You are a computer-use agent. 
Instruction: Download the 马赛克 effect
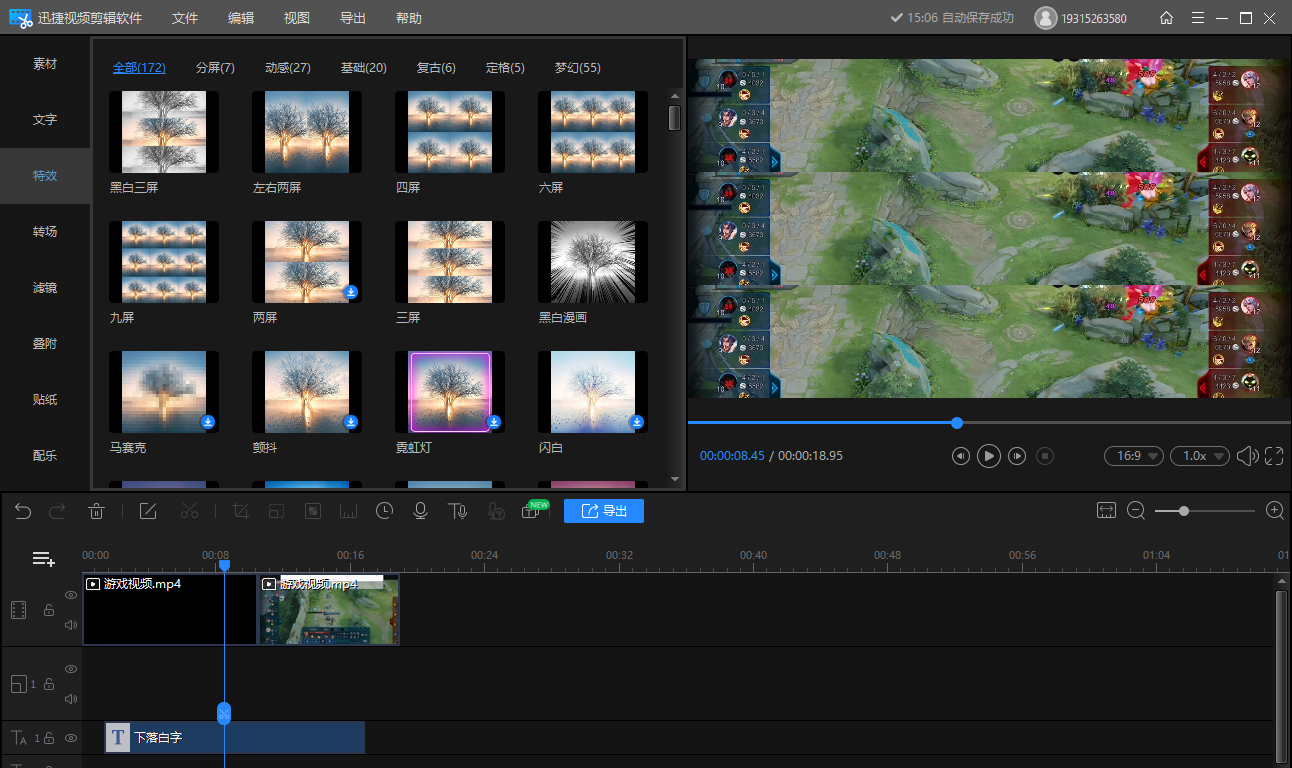tap(208, 422)
